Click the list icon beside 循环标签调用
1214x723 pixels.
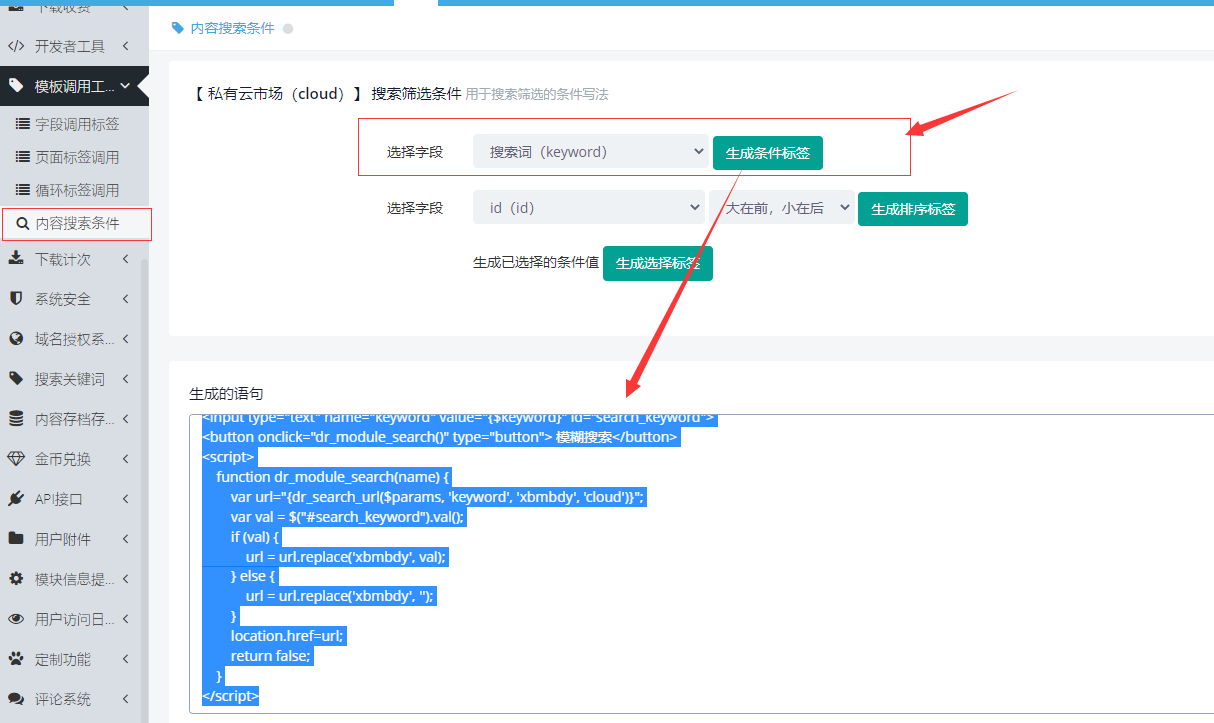coord(22,190)
